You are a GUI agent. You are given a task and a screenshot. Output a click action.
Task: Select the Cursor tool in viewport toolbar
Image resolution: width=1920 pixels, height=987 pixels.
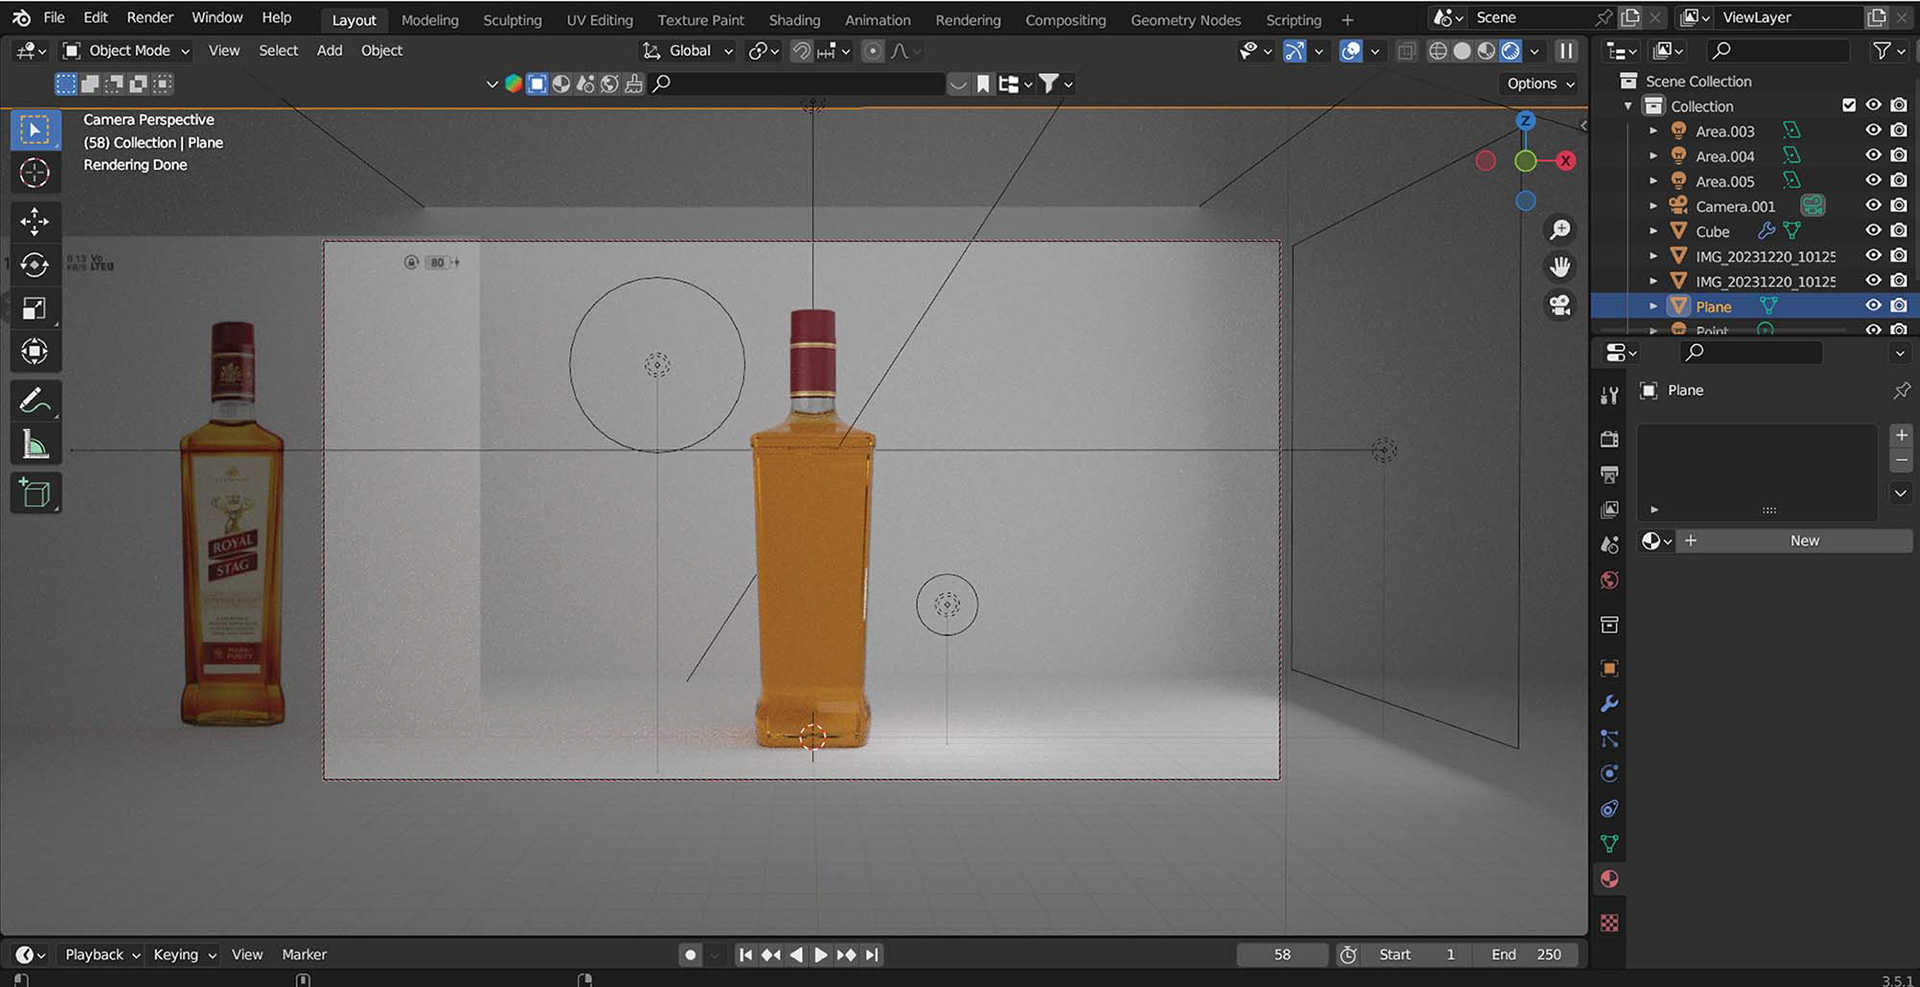35,173
